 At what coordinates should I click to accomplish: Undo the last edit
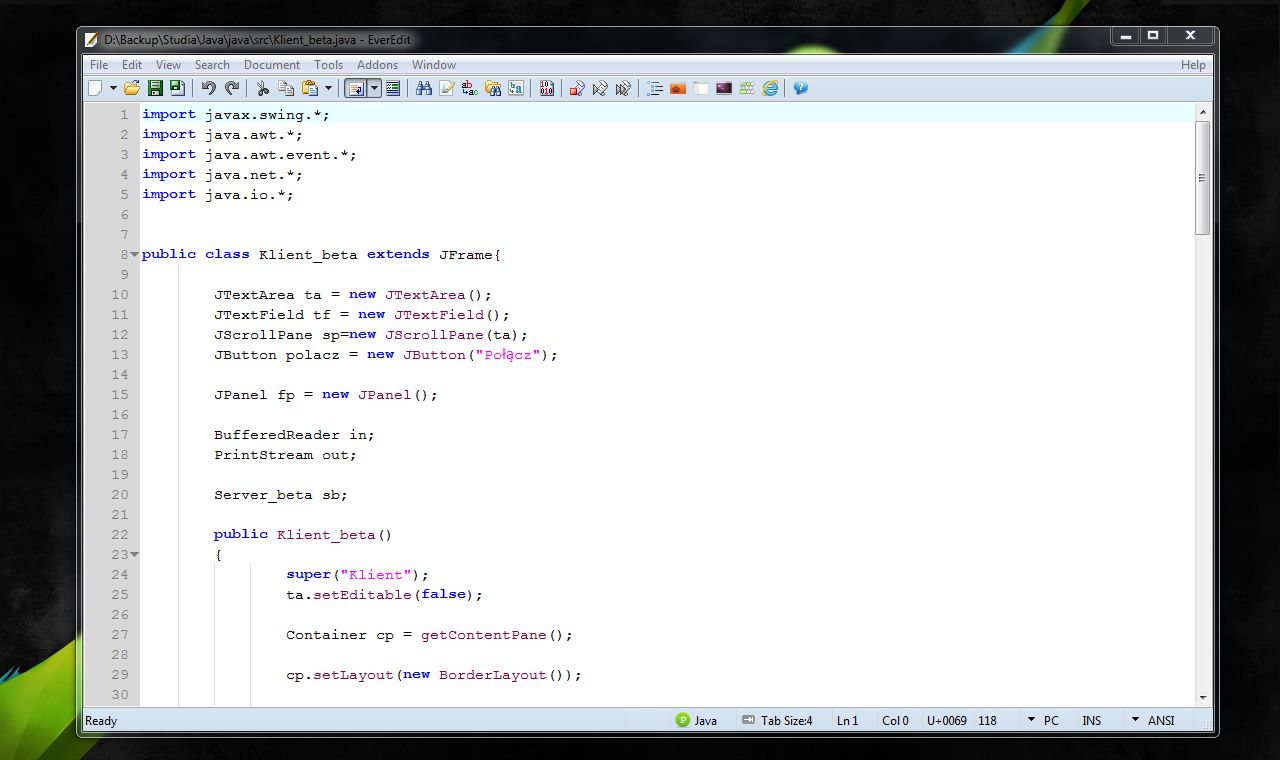[208, 88]
